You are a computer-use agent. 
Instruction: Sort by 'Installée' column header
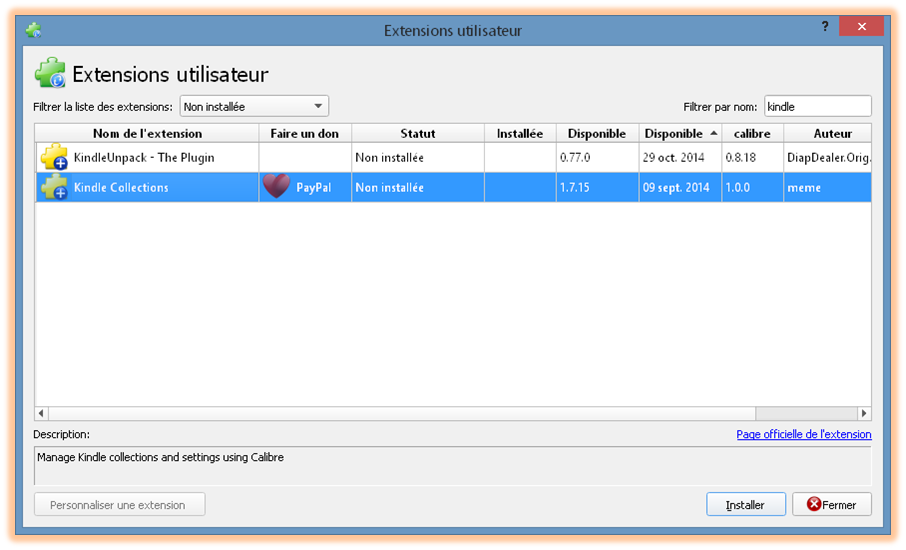pos(520,133)
